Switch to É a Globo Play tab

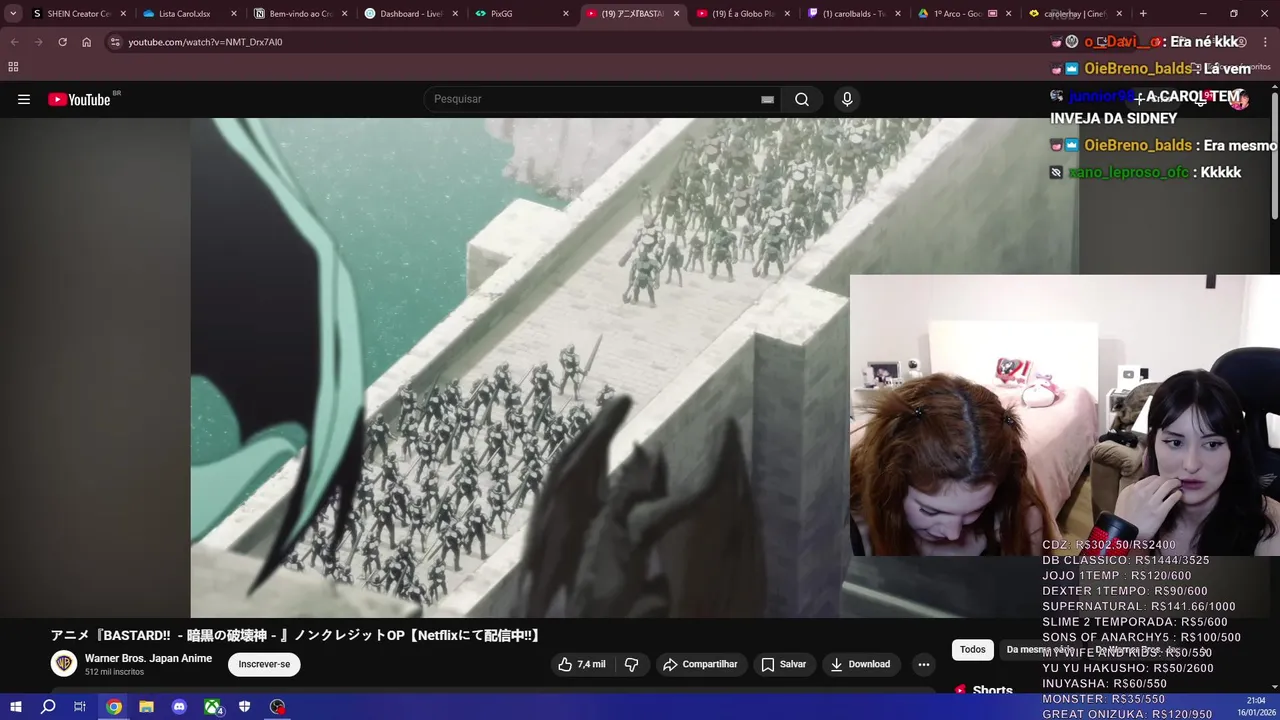(x=743, y=14)
